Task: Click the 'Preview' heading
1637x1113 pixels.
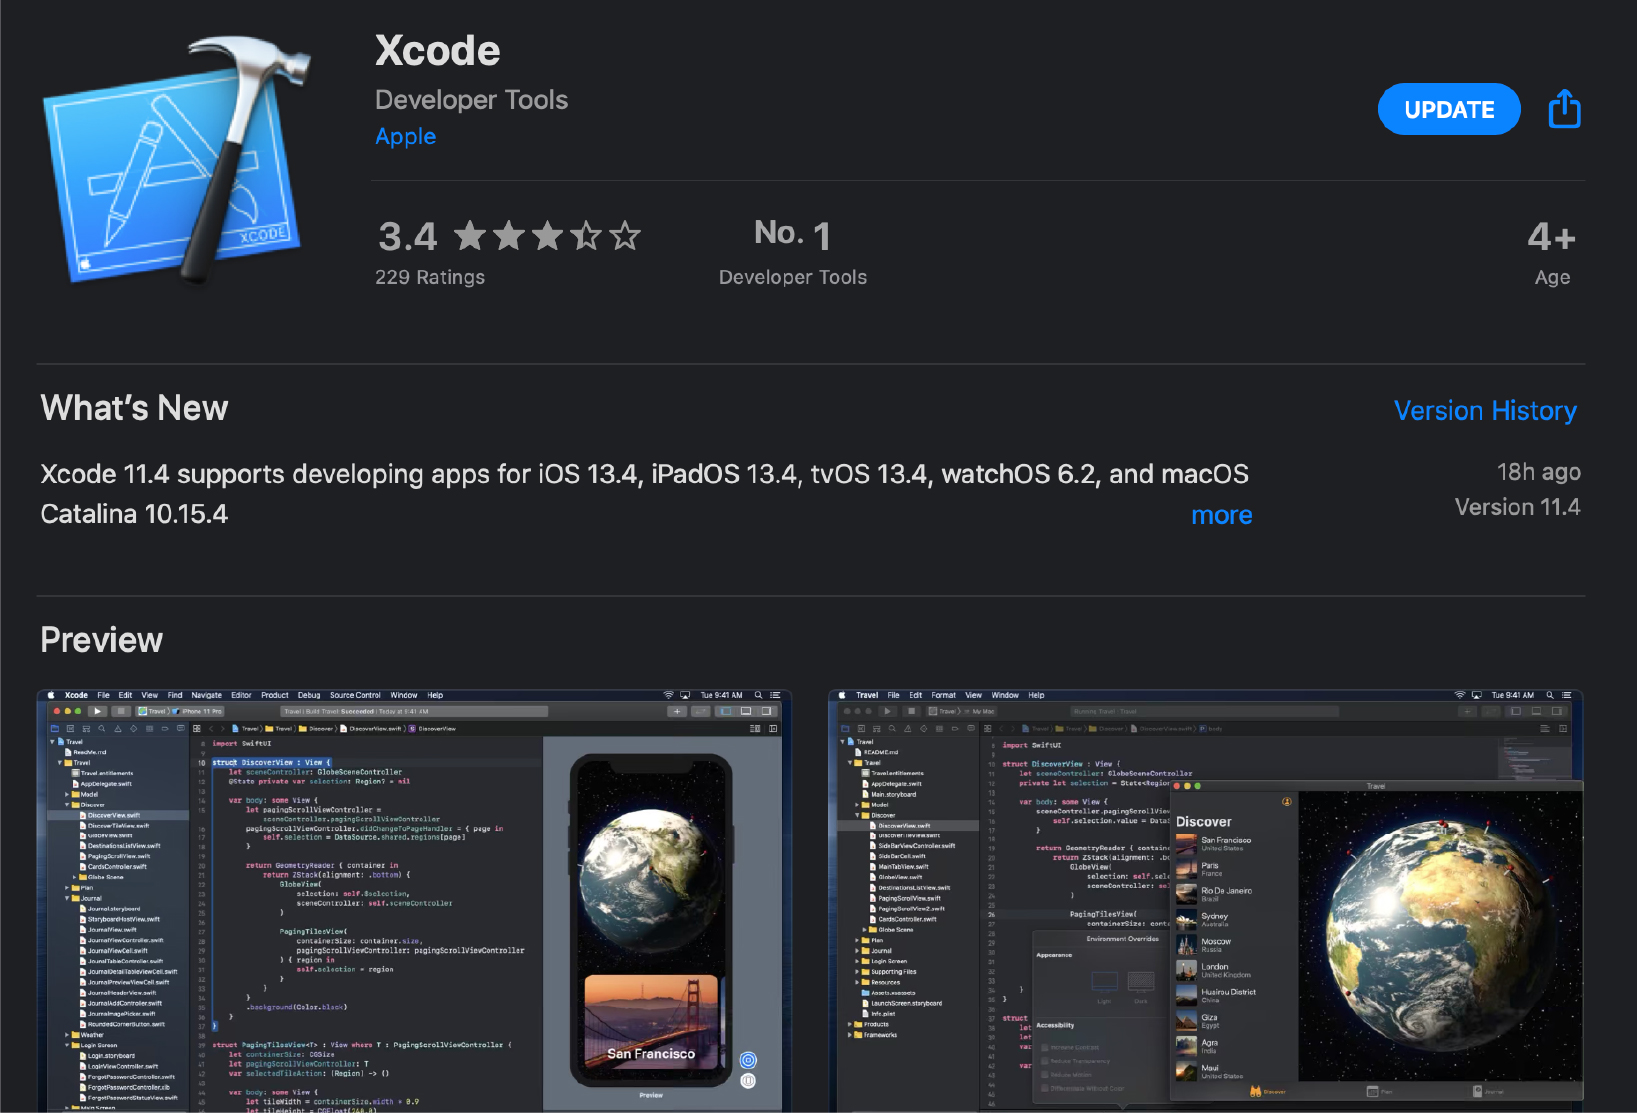Action: [x=101, y=640]
